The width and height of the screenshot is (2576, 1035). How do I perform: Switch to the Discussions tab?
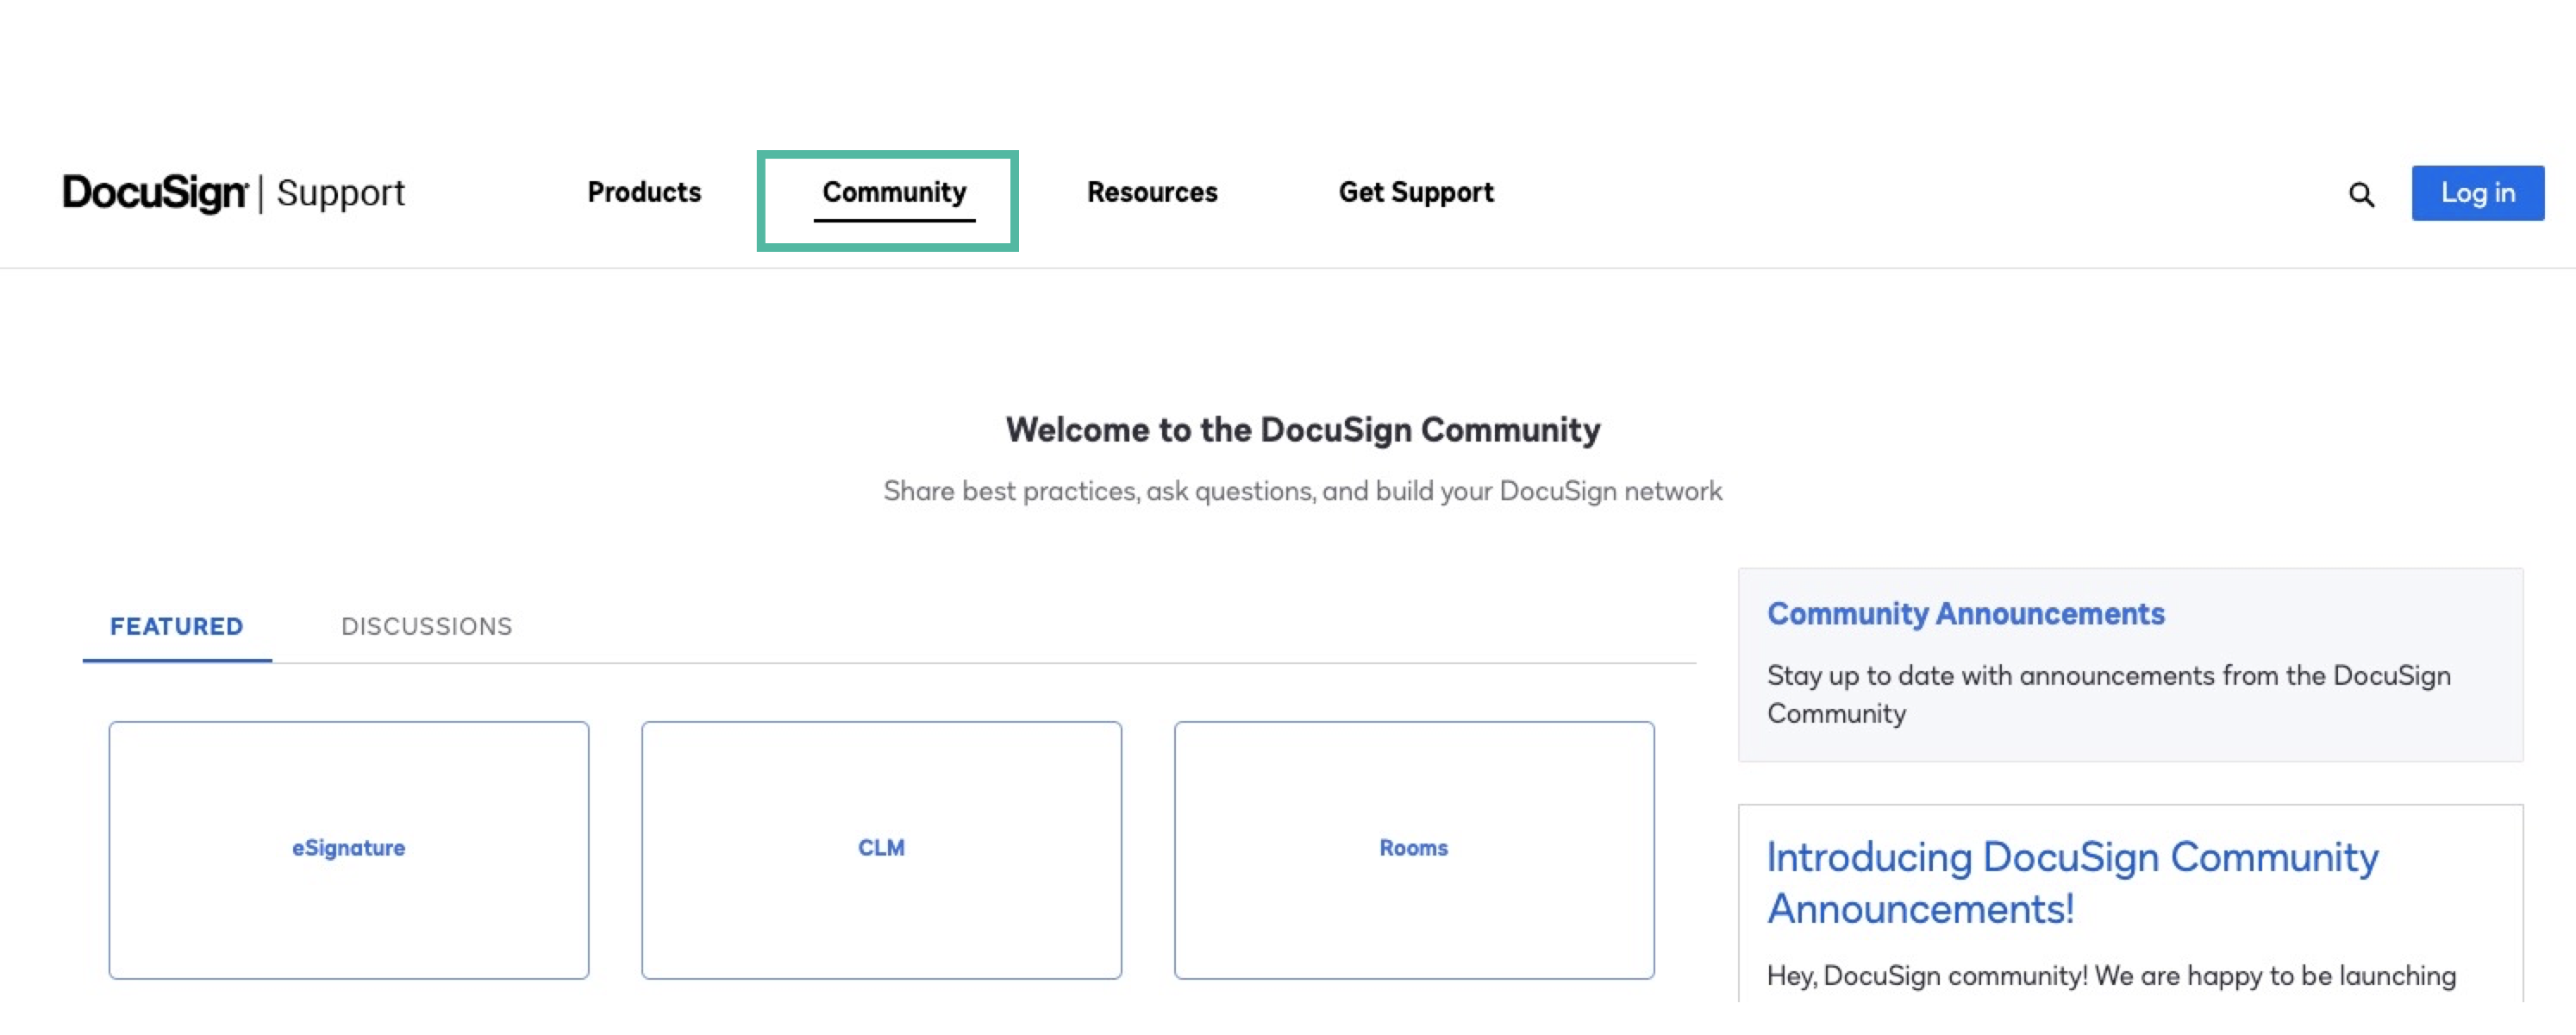pyautogui.click(x=426, y=626)
